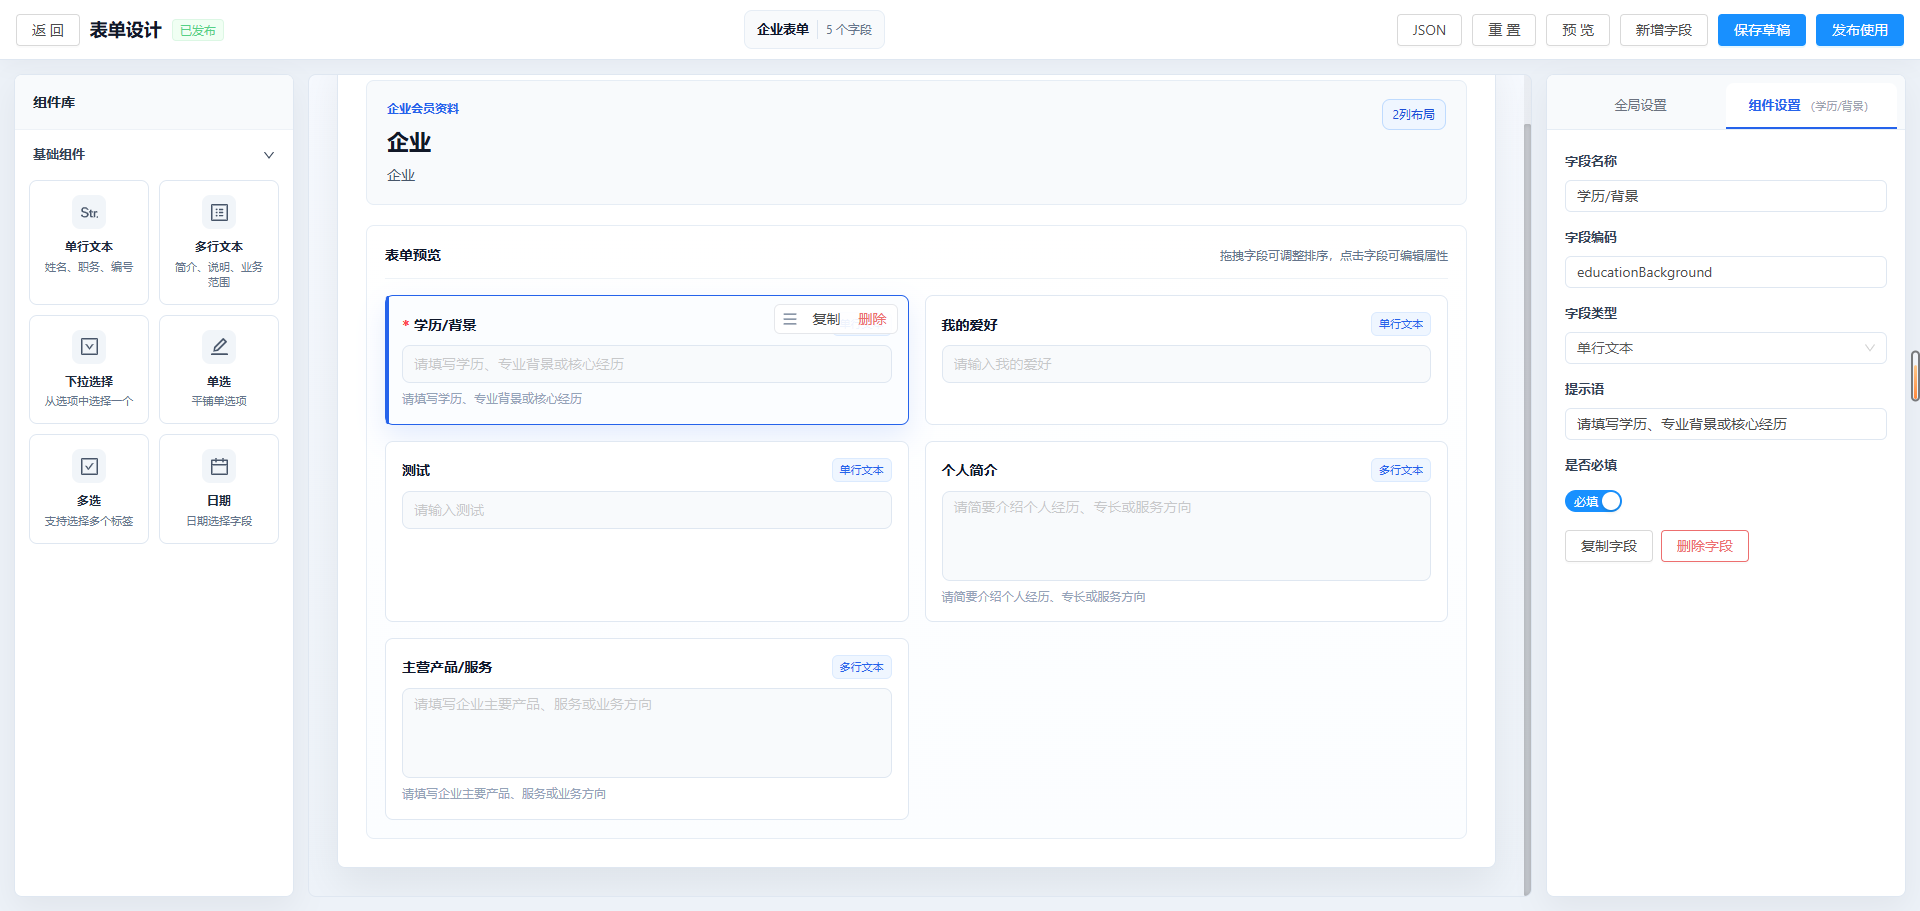Viewport: 1920px width, 911px height.
Task: Click the 2列布局 layout selector
Action: (x=1413, y=115)
